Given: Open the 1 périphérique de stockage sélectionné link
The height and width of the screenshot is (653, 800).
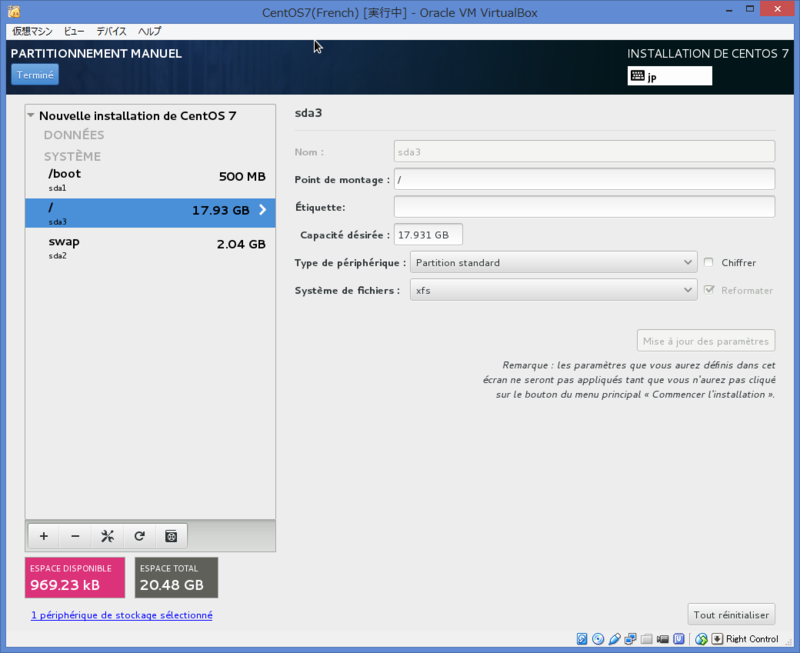Looking at the screenshot, I should click(x=122, y=615).
